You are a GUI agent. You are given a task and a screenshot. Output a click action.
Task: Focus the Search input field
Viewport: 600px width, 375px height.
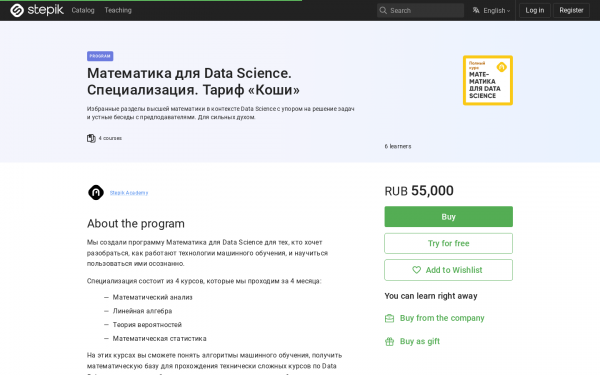(420, 10)
